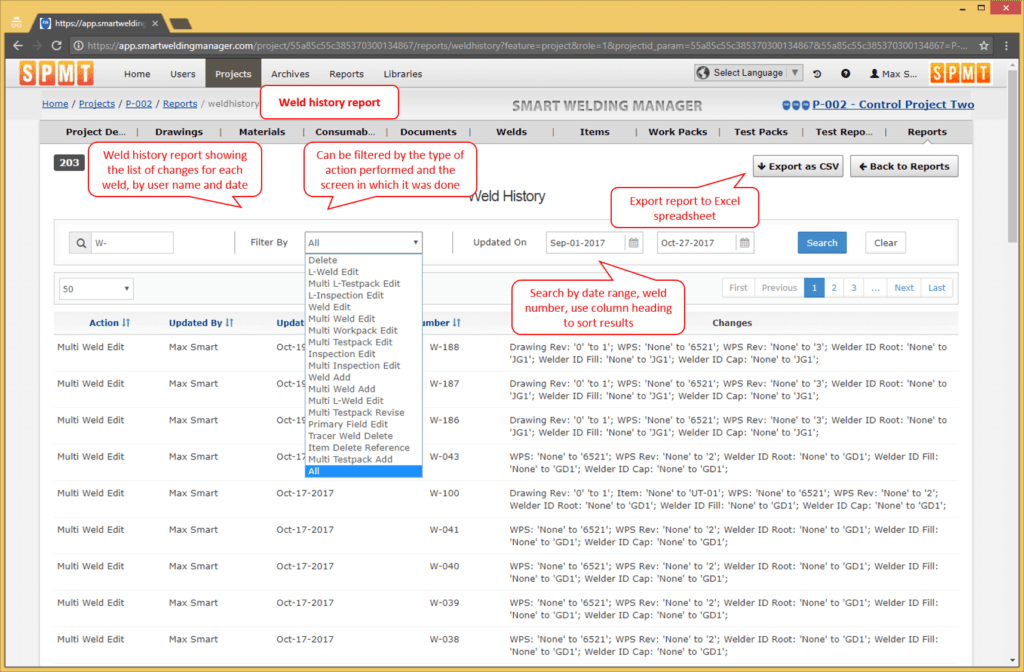Sort by weld Number column arrows
Image resolution: width=1024 pixels, height=672 pixels.
456,323
